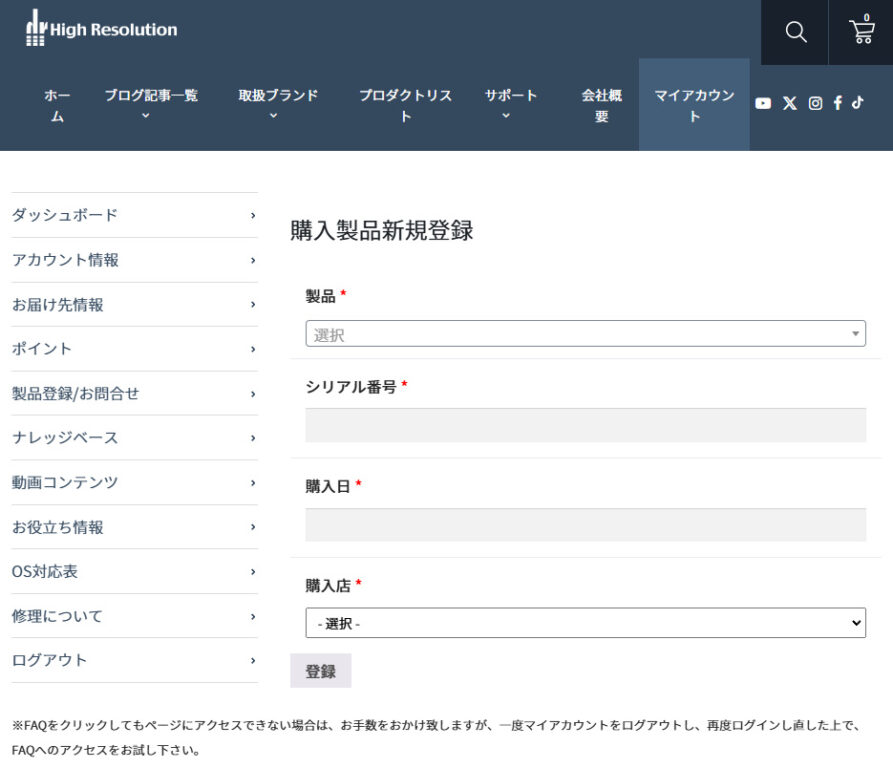Open ダッシュボード in the sidebar

(x=133, y=215)
